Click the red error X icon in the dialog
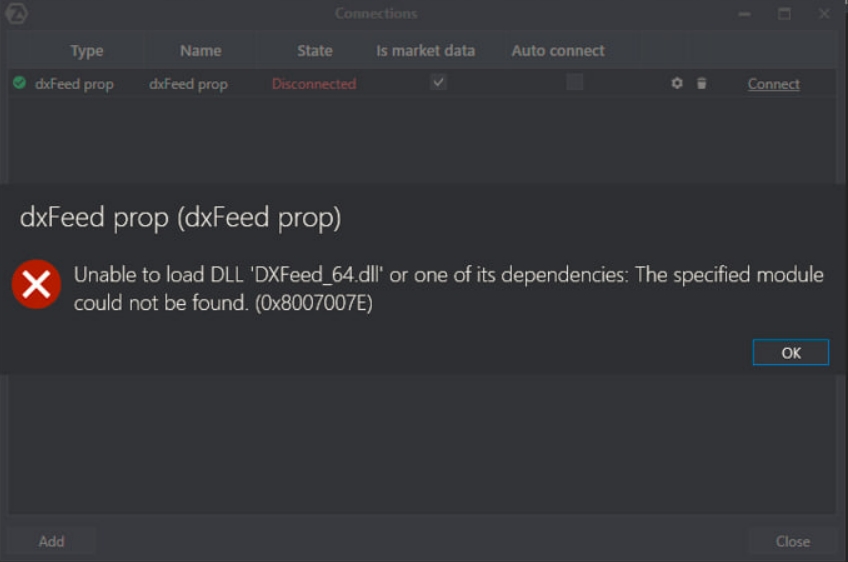Viewport: 848px width, 562px height. click(x=37, y=287)
